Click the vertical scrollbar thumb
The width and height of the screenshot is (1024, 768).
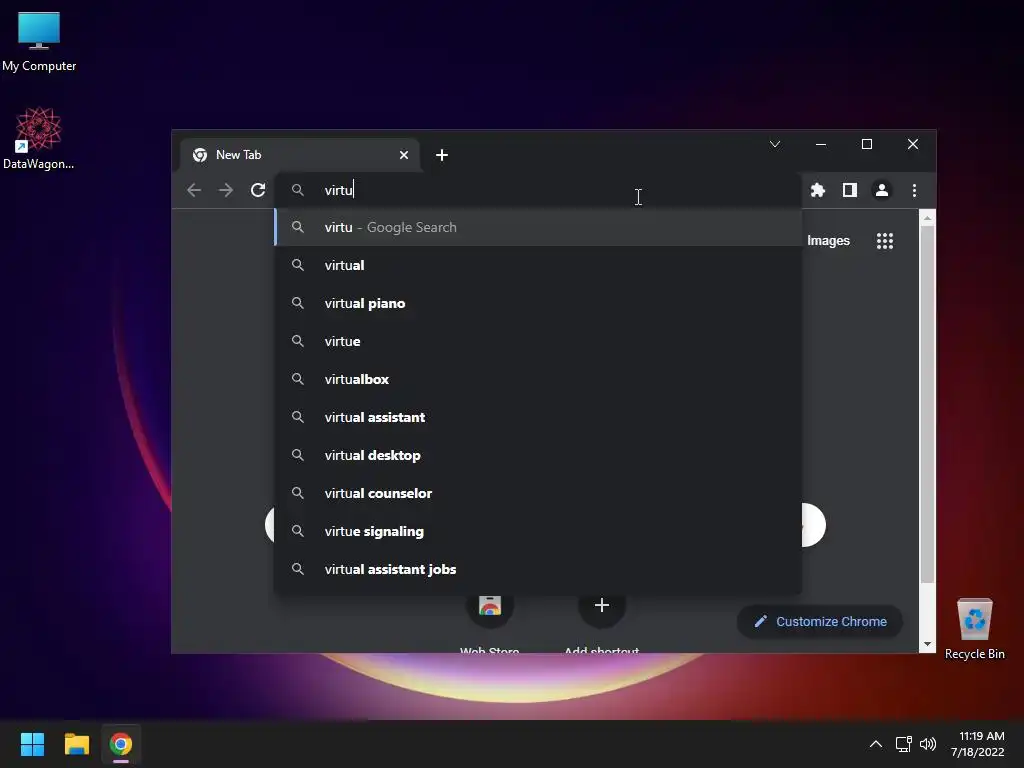(927, 405)
